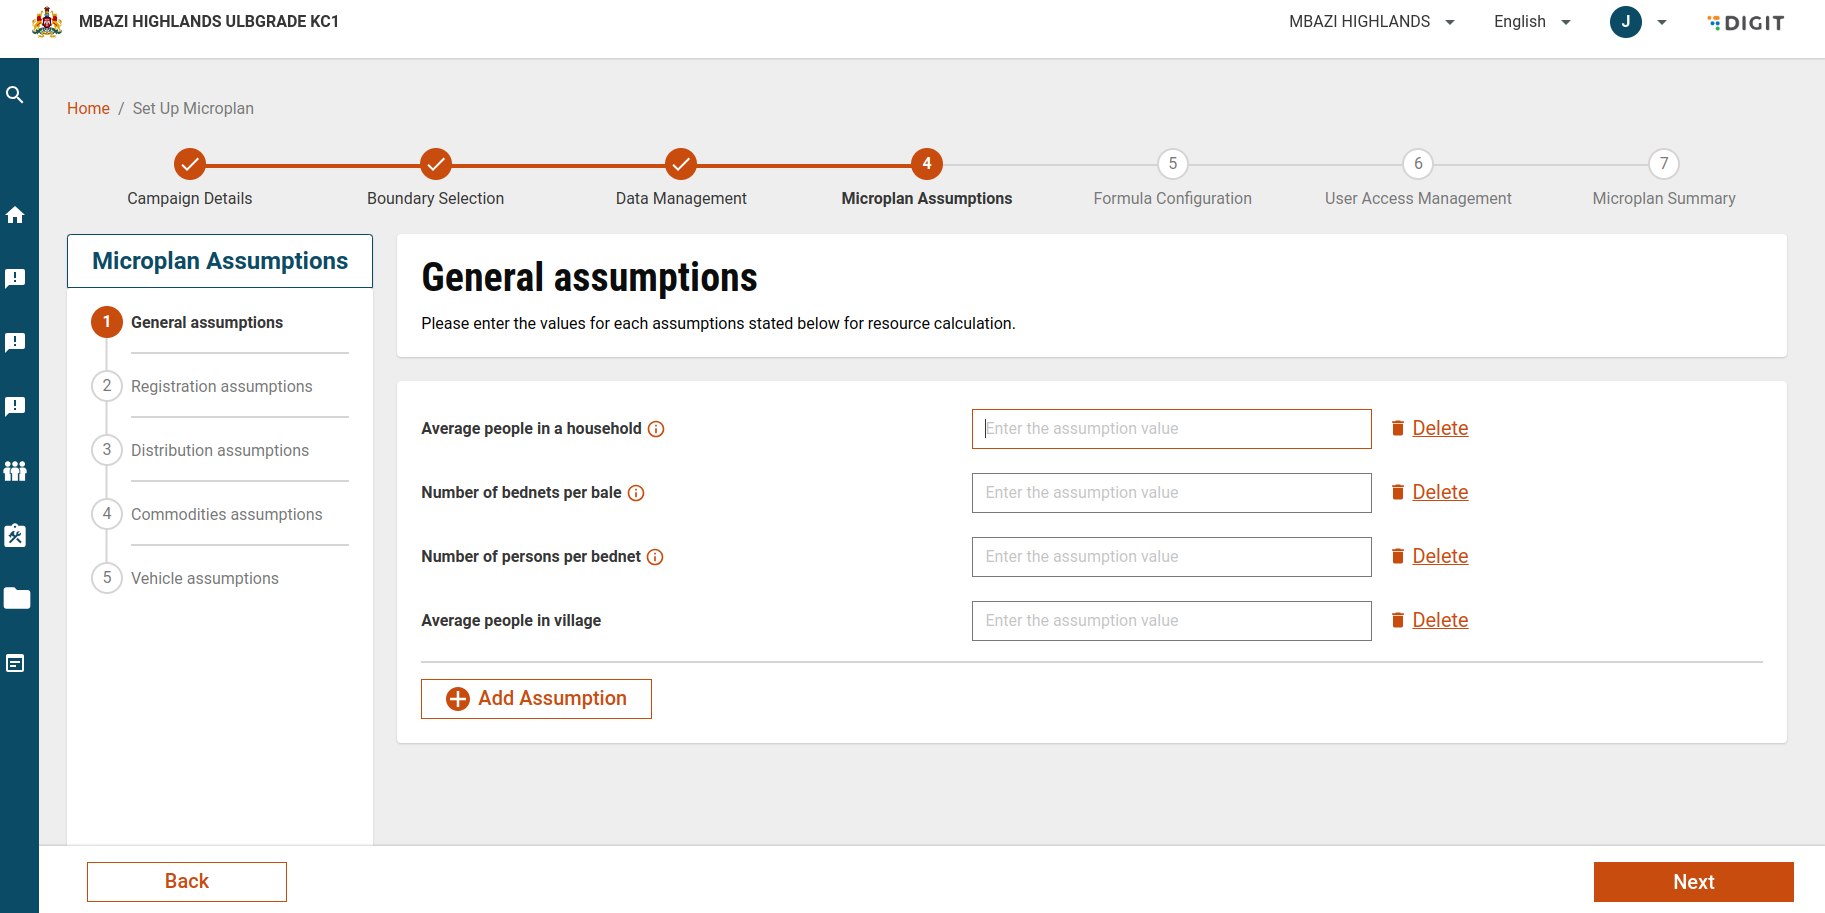Screen dimensions: 1825x913
Task: Switch to Vehicle assumptions step
Action: 204,578
